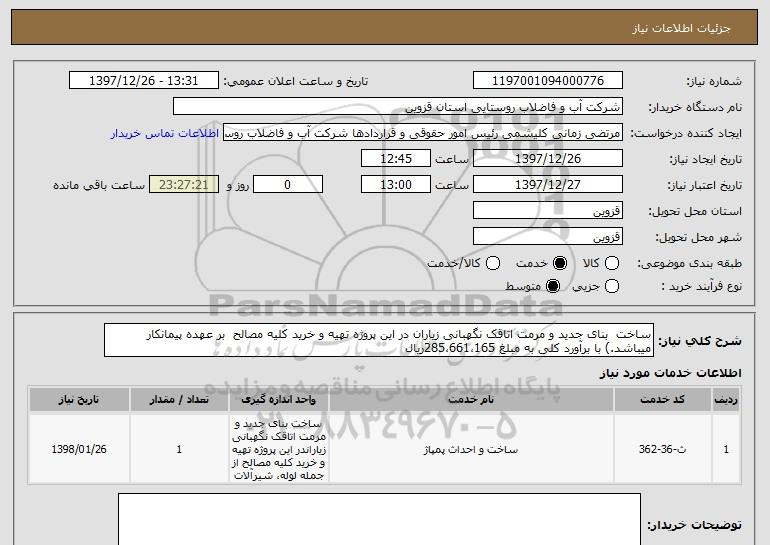Click the واحد اندازه گیری column header
This screenshot has width=770, height=545.
tap(278, 400)
